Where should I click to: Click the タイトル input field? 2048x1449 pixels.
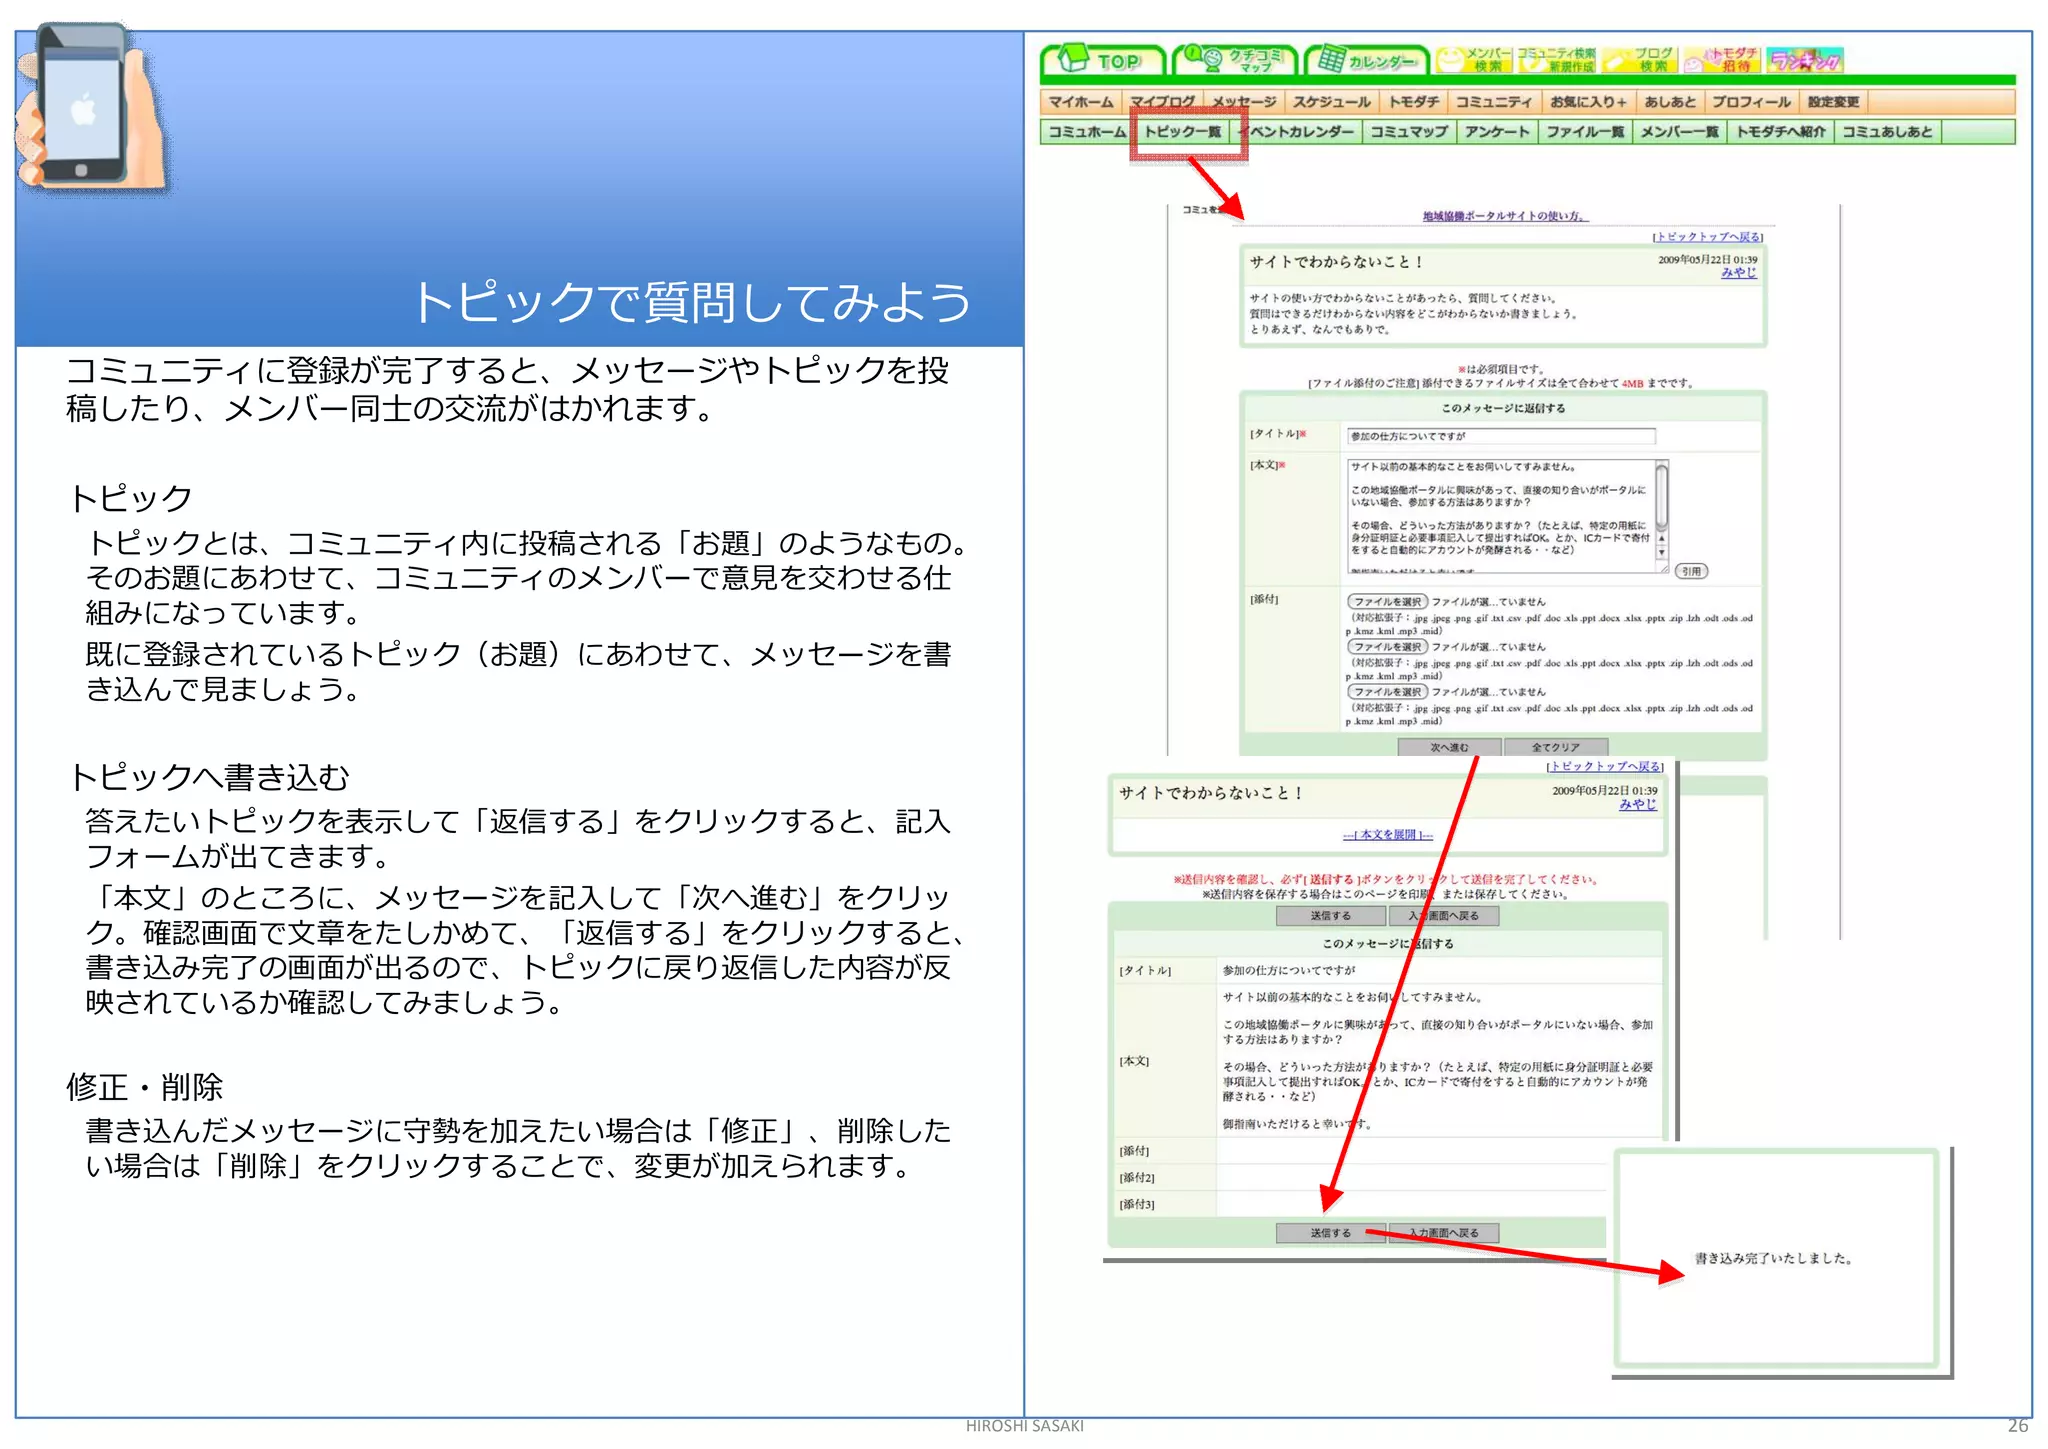point(1501,436)
